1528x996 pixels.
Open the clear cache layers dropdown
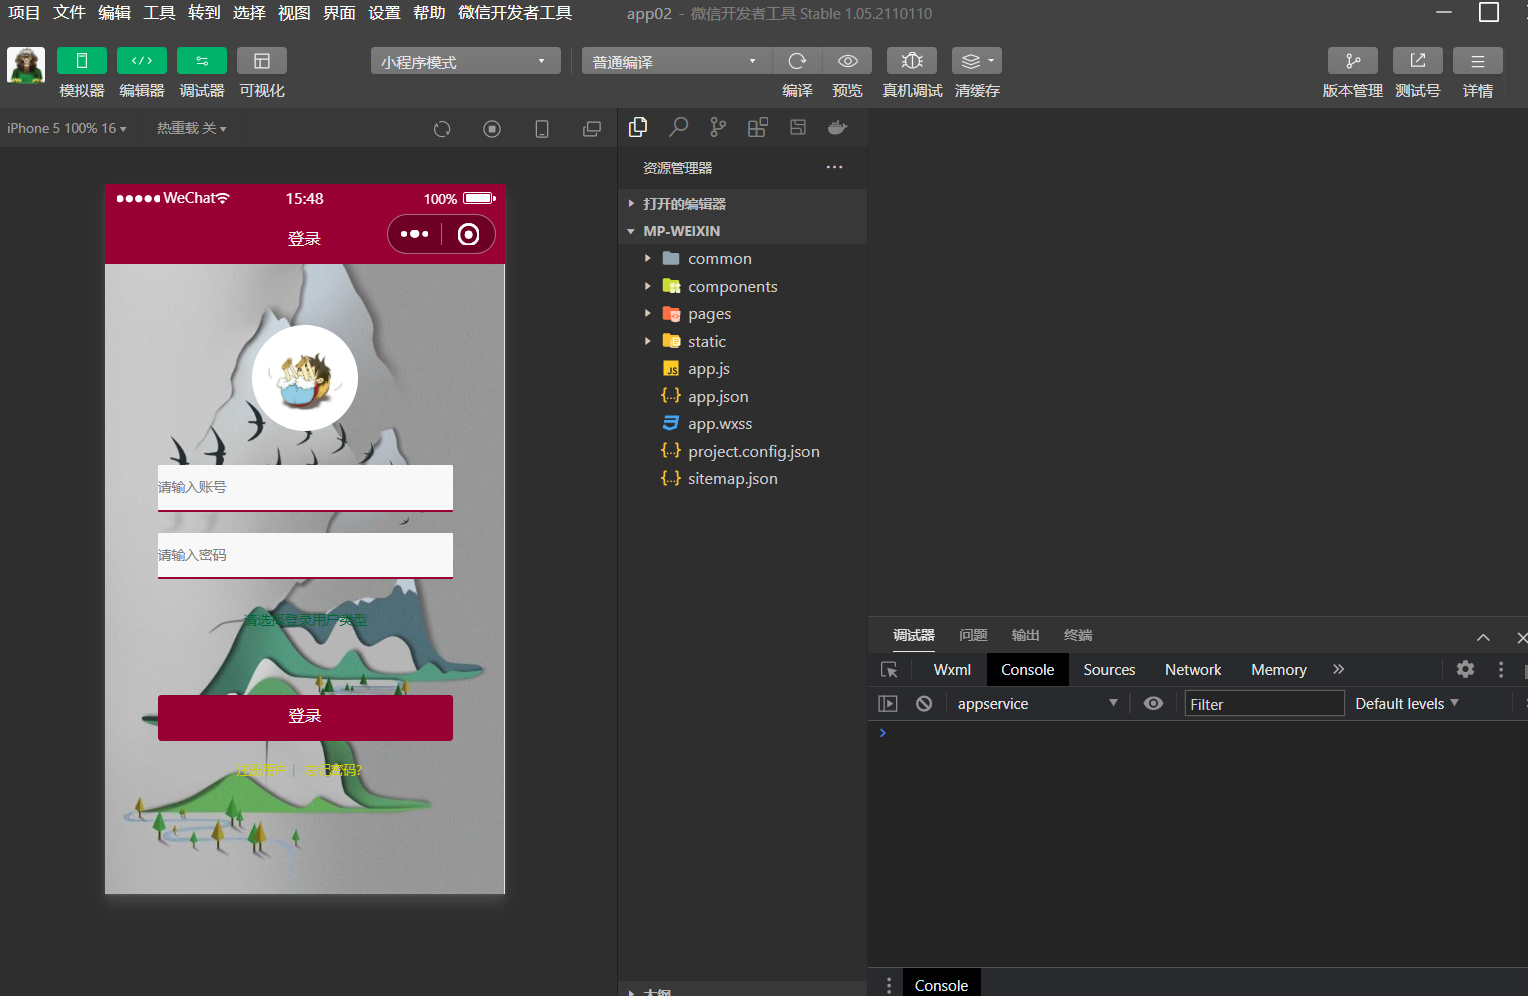click(x=977, y=61)
